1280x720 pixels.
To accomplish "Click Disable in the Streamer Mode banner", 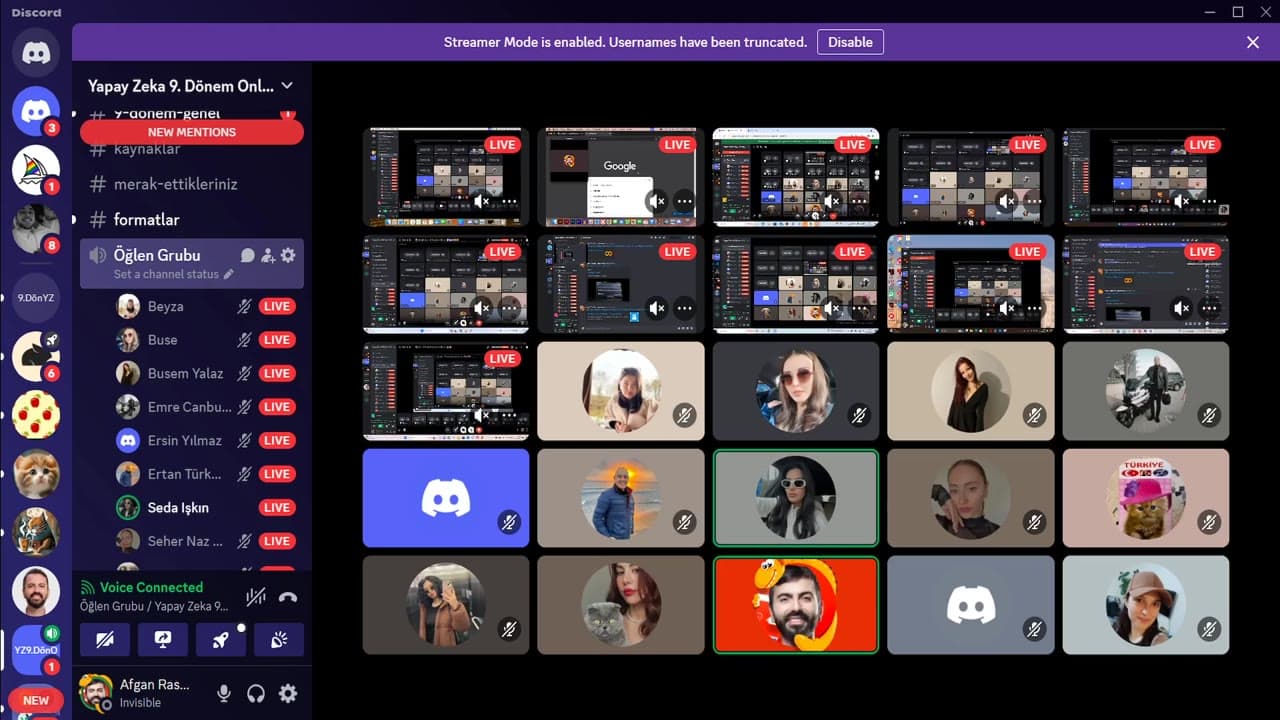I will coord(850,42).
